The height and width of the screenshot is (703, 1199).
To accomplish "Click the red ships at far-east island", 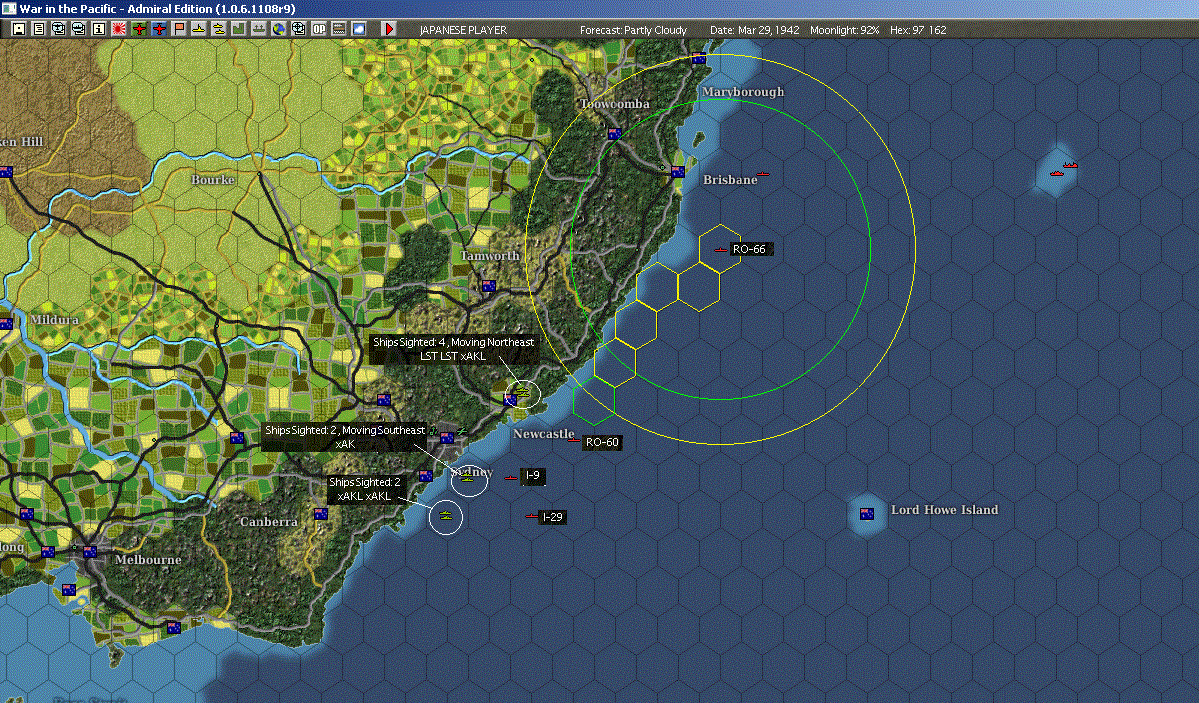I will point(1063,169).
